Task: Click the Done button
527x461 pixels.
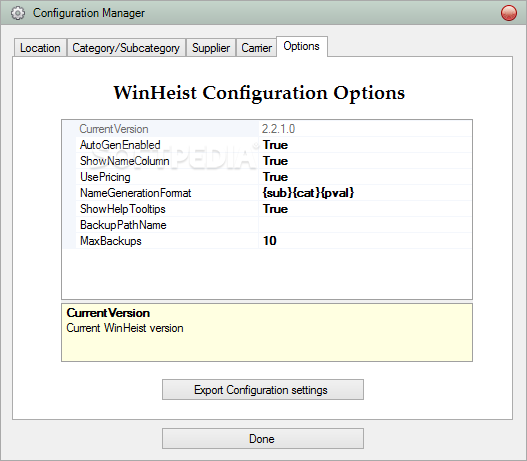Action: (x=263, y=438)
